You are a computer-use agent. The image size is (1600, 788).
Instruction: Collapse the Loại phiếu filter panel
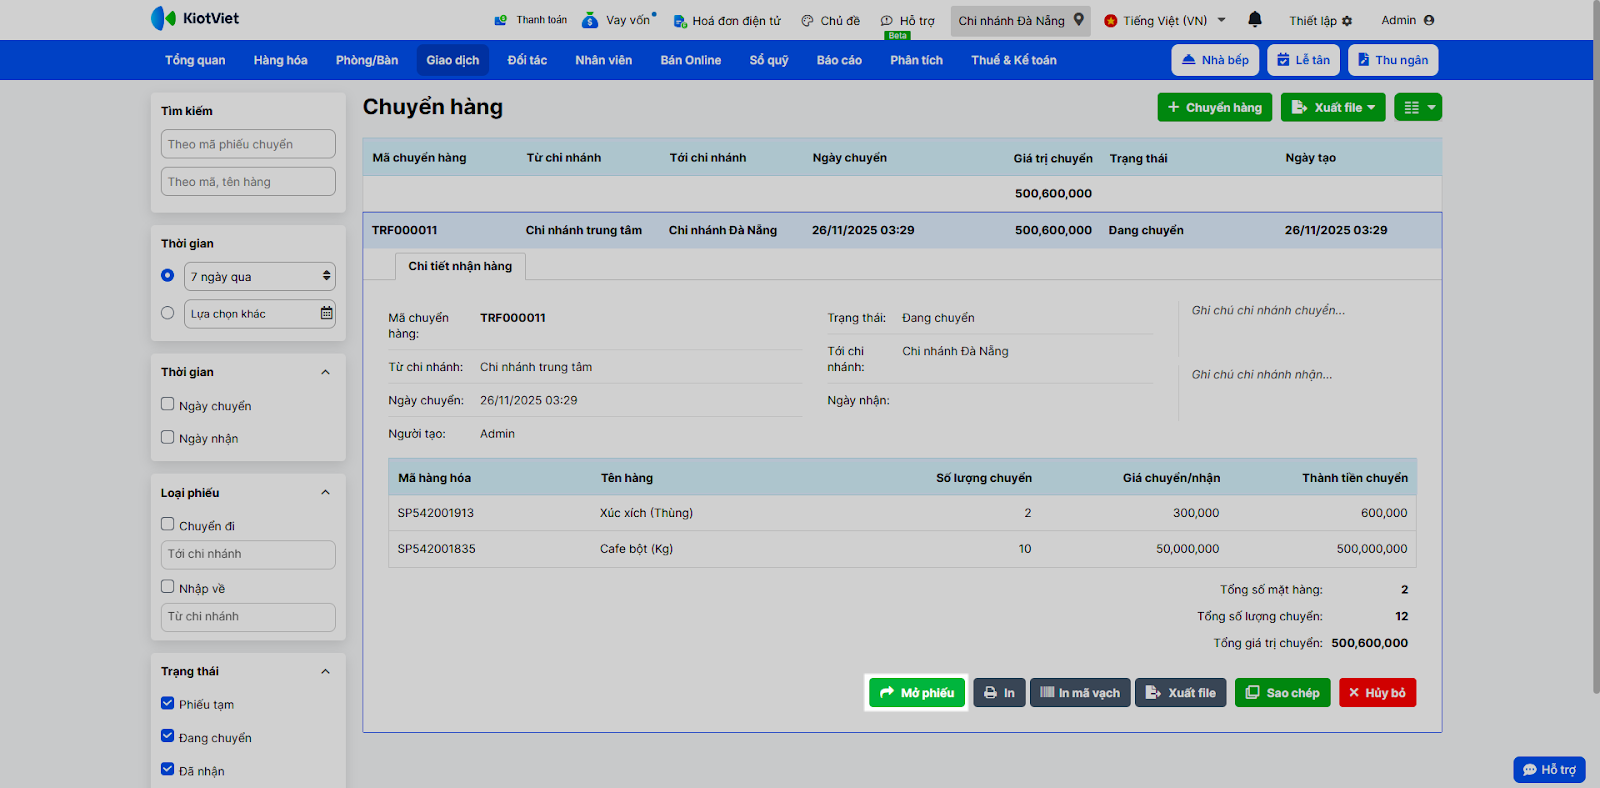pos(325,492)
